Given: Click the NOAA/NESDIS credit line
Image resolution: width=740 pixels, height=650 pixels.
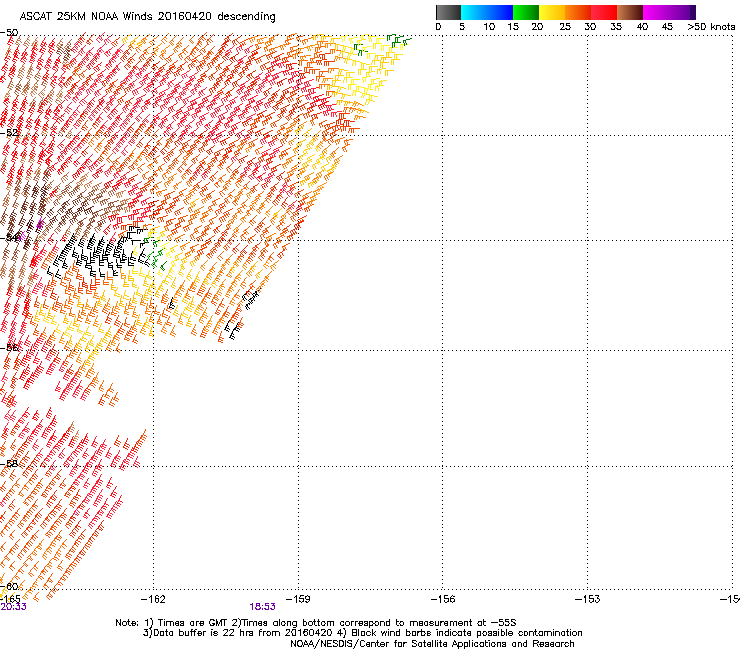Looking at the screenshot, I should pos(432,644).
